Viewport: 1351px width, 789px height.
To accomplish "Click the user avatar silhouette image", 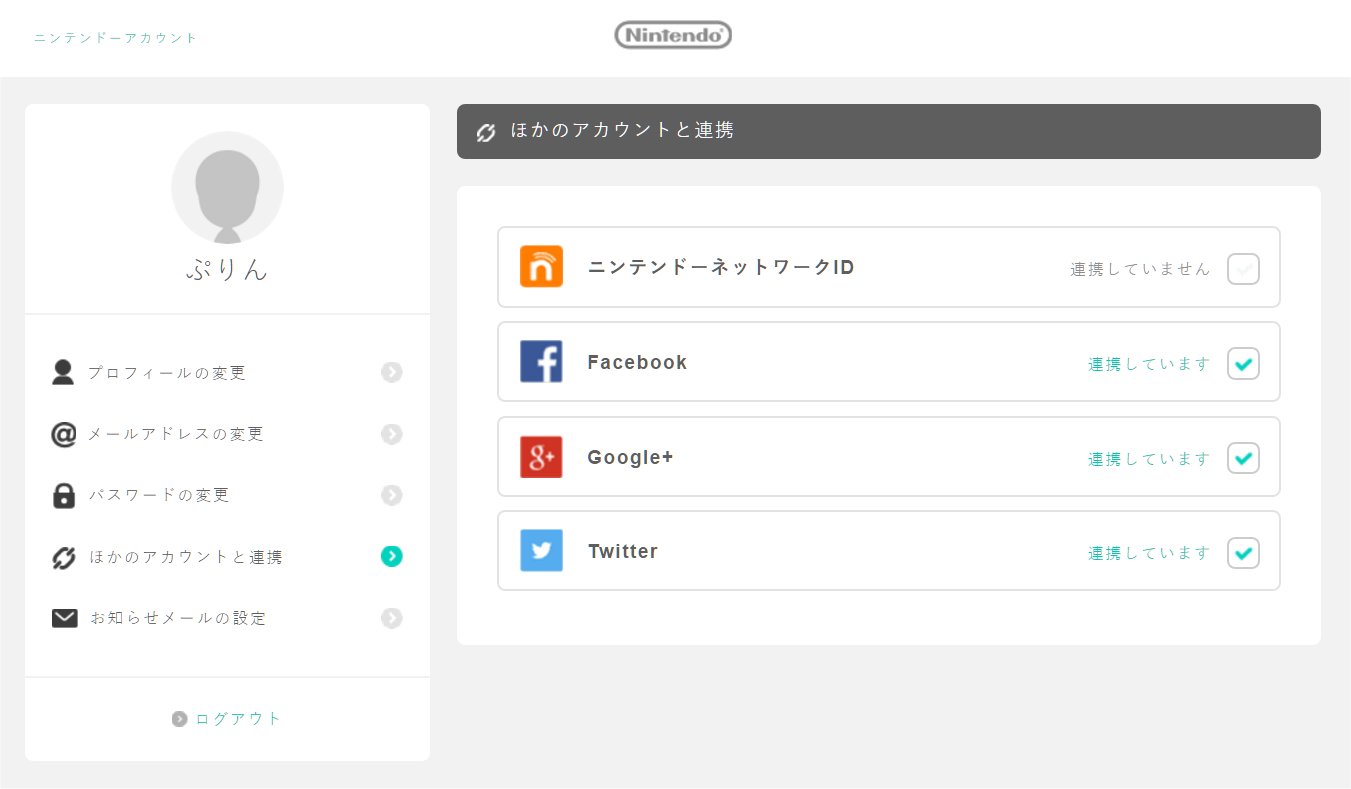I will (227, 188).
